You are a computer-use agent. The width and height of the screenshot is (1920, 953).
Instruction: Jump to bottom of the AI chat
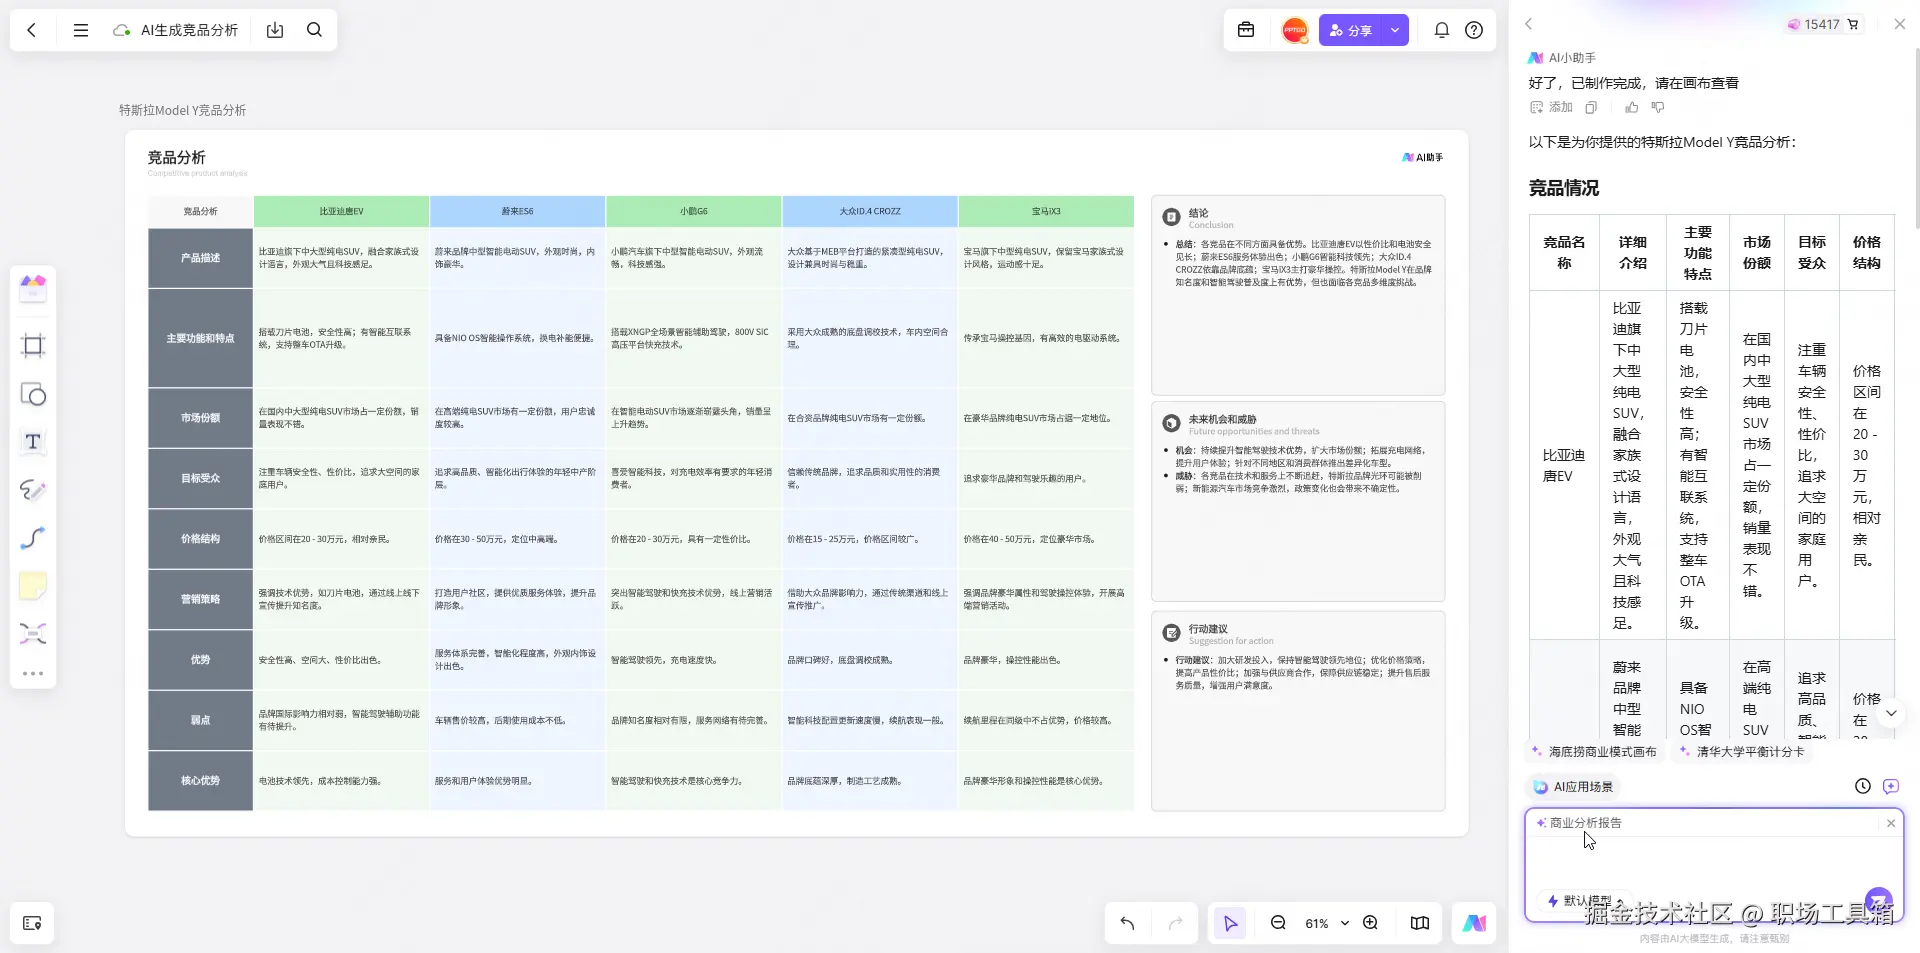click(x=1891, y=713)
